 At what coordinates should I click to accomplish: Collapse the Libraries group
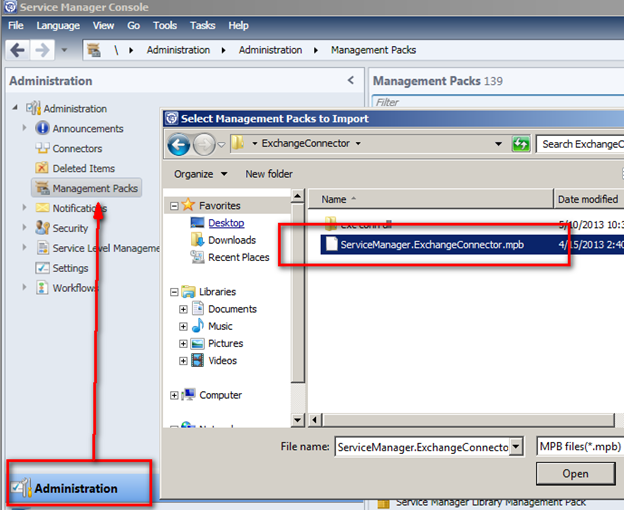coord(174,292)
